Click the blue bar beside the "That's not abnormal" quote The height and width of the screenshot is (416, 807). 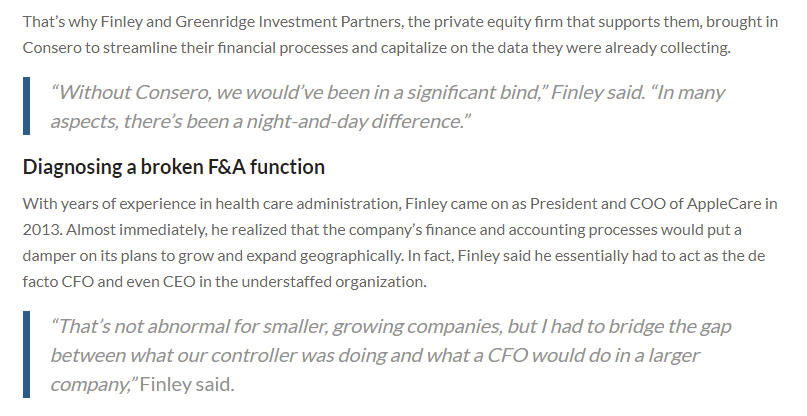27,355
